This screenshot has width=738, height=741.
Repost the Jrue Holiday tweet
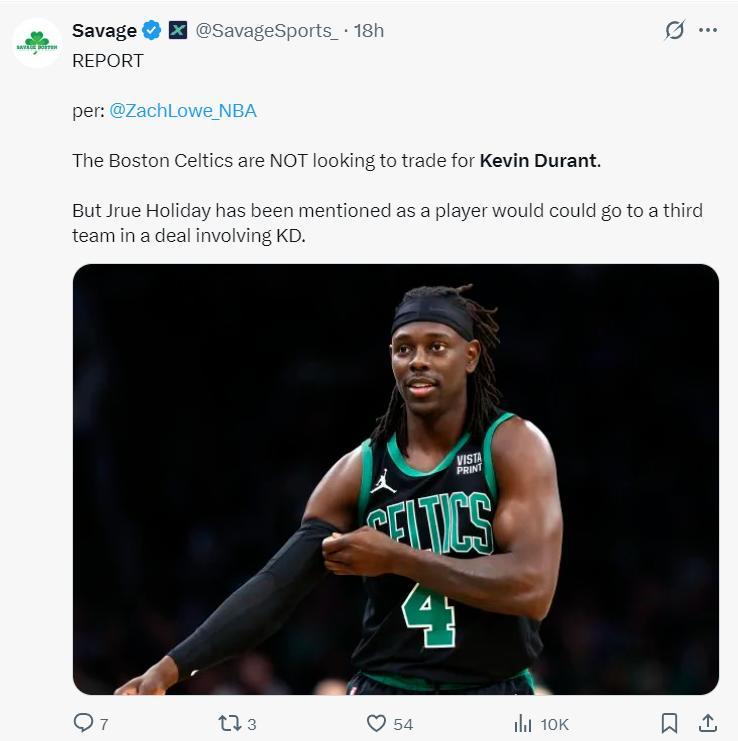click(229, 723)
